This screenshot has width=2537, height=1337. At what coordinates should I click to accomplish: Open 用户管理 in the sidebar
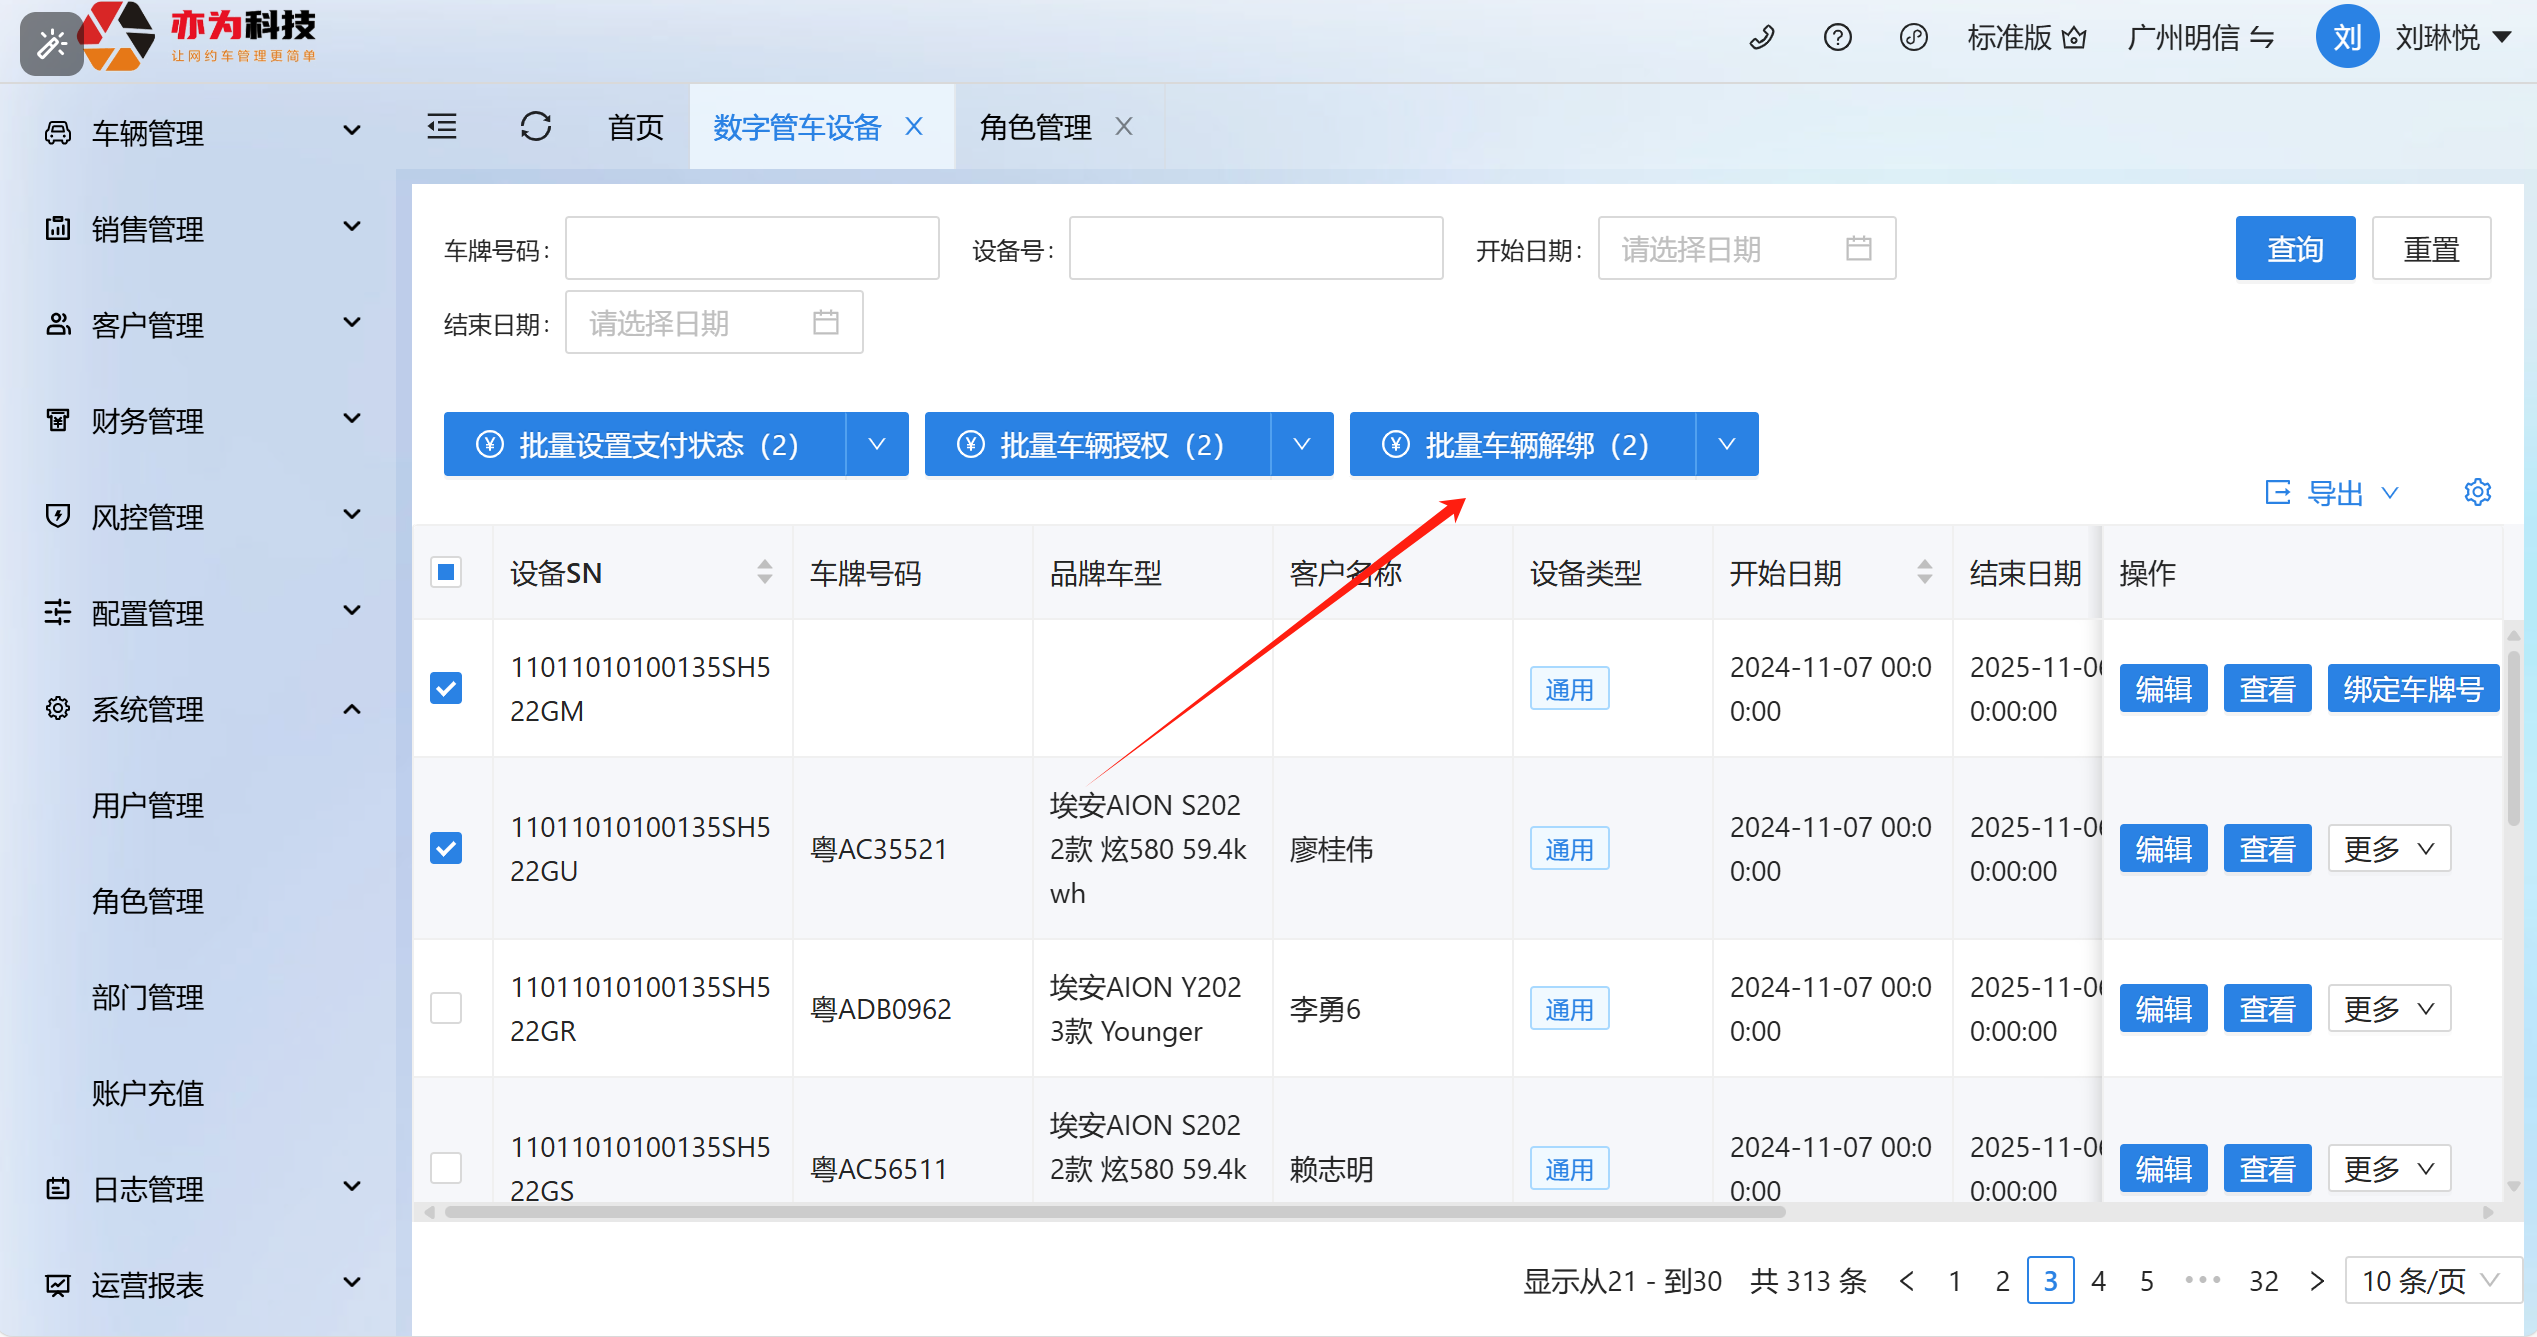(x=148, y=805)
